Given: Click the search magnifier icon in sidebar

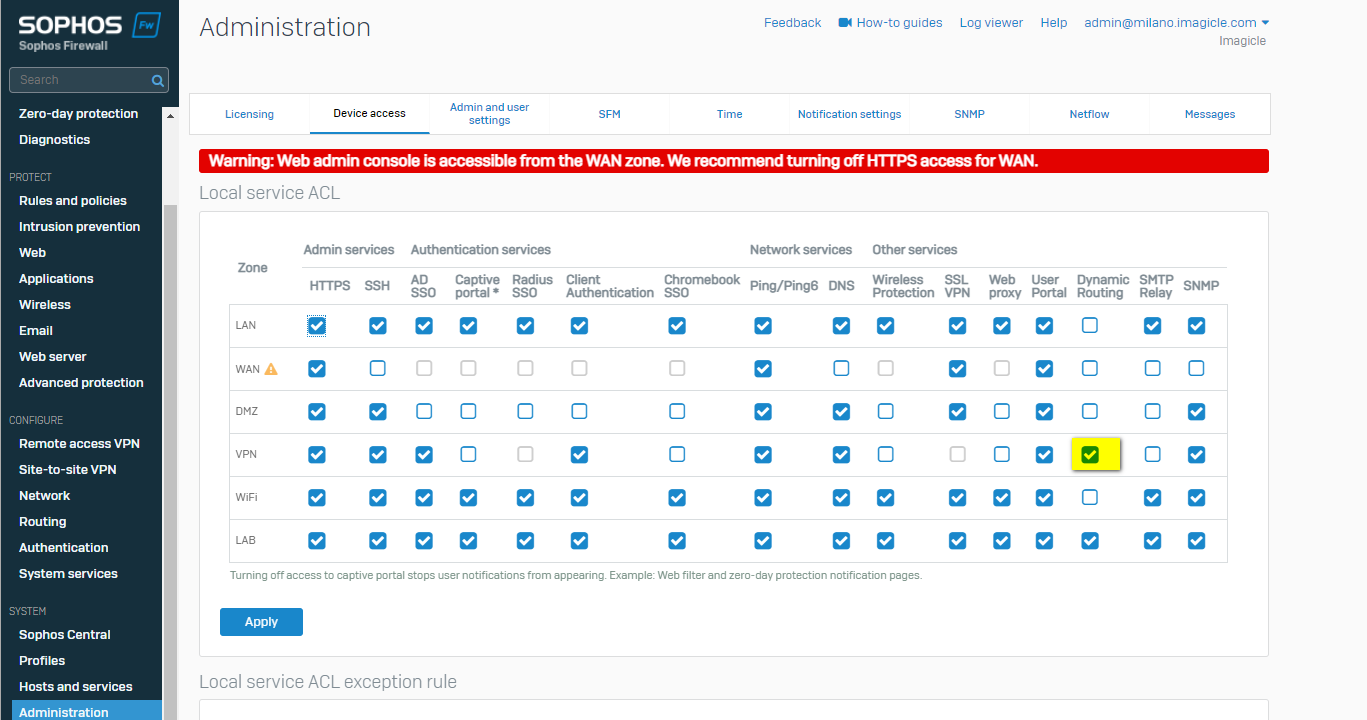Looking at the screenshot, I should (x=157, y=80).
